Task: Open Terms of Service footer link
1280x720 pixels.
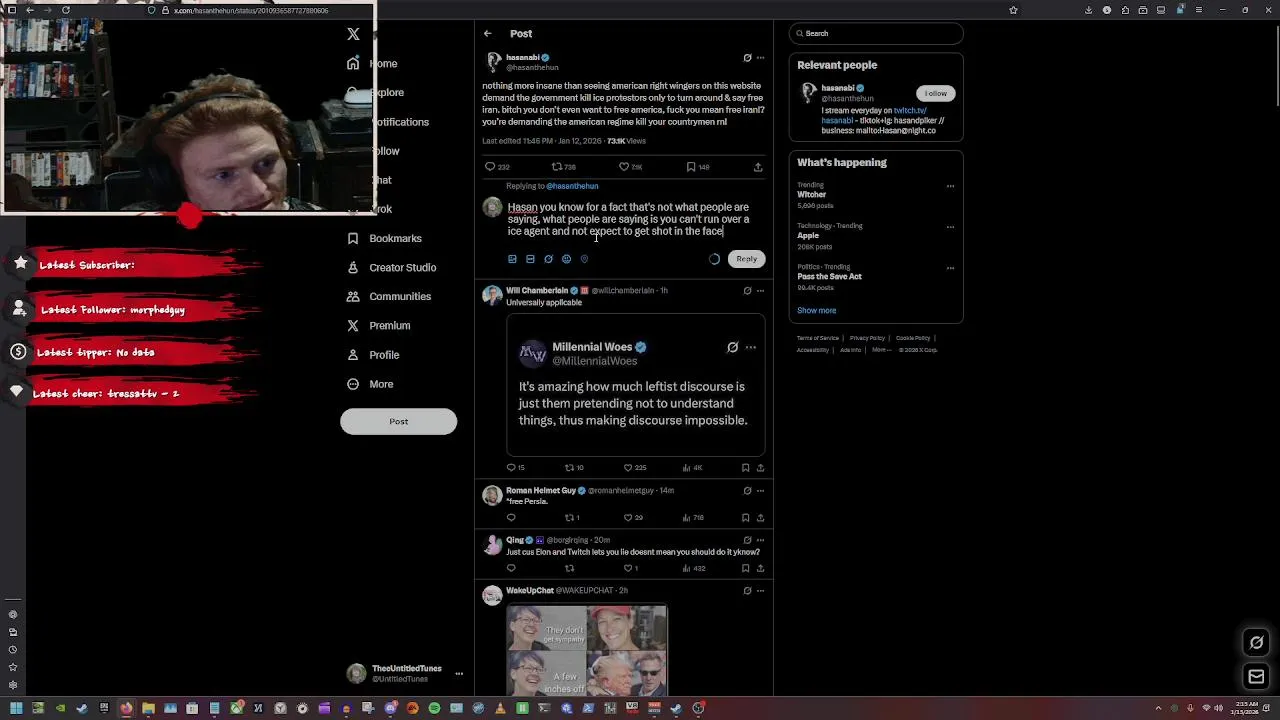Action: [818, 338]
